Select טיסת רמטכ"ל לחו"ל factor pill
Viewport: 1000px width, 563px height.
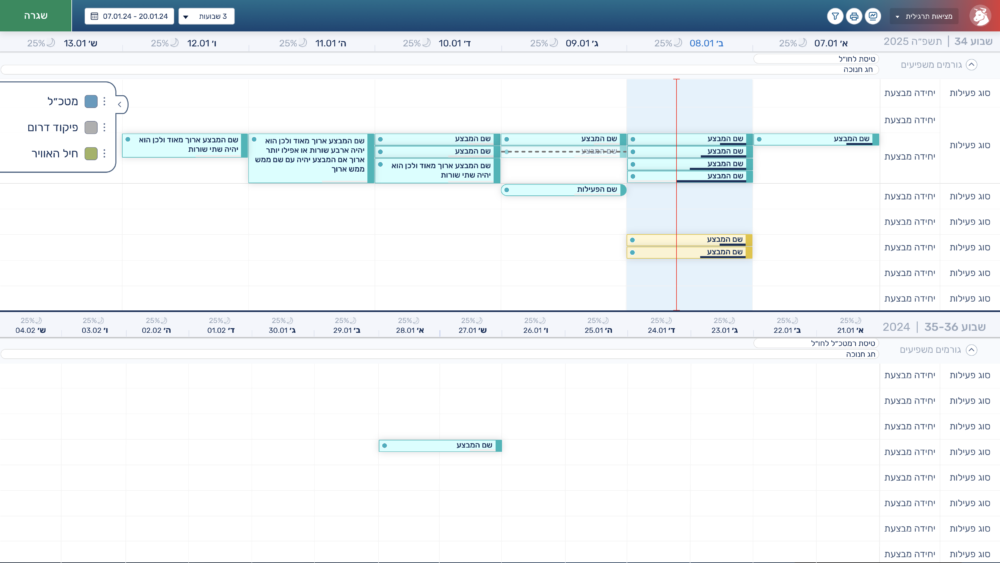coord(816,343)
